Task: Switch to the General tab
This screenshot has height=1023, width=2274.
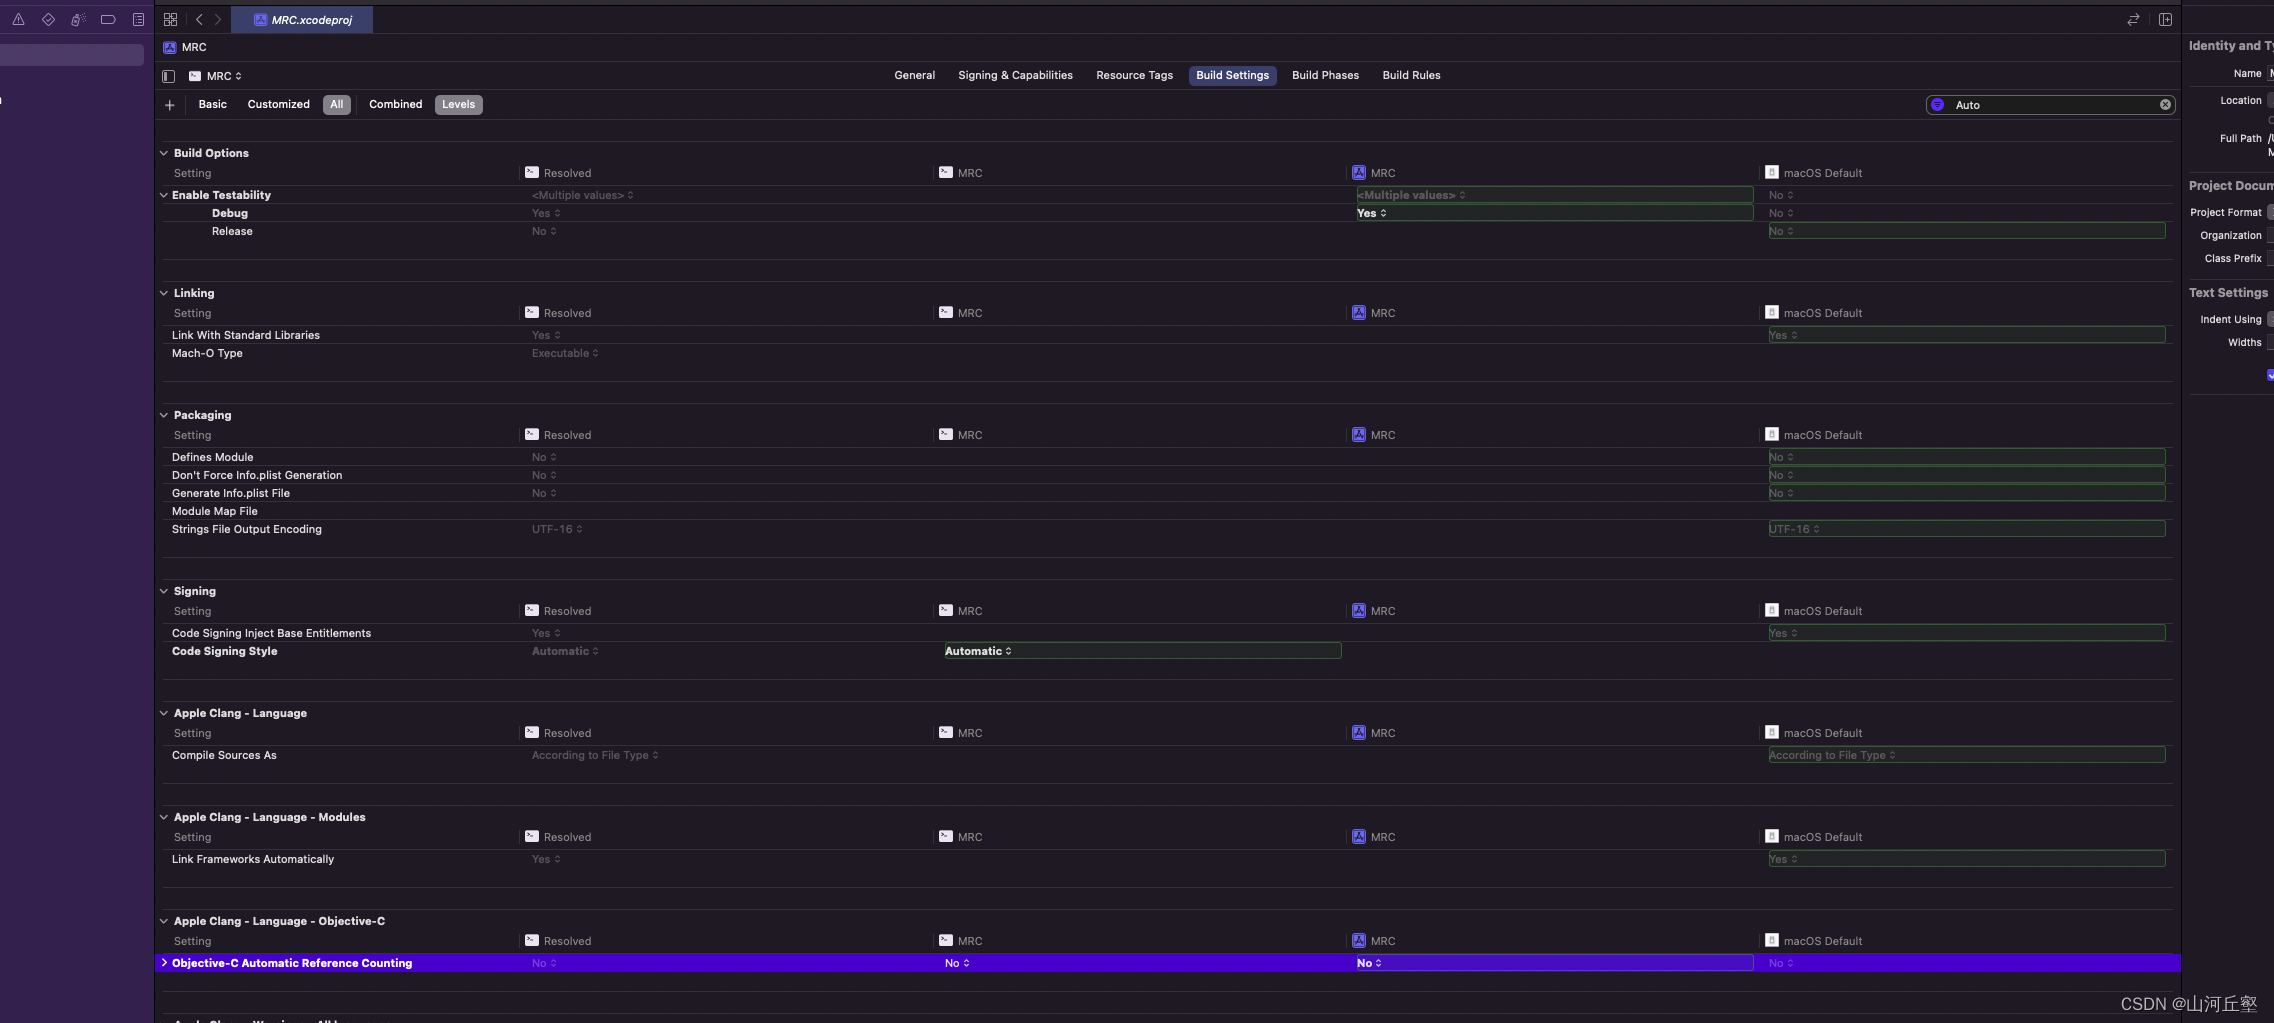Action: tap(914, 75)
